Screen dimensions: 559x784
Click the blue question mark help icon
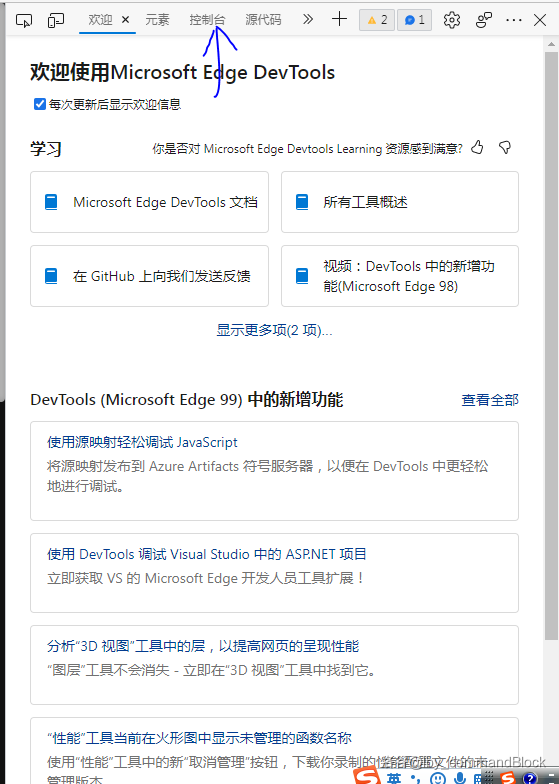click(x=530, y=778)
